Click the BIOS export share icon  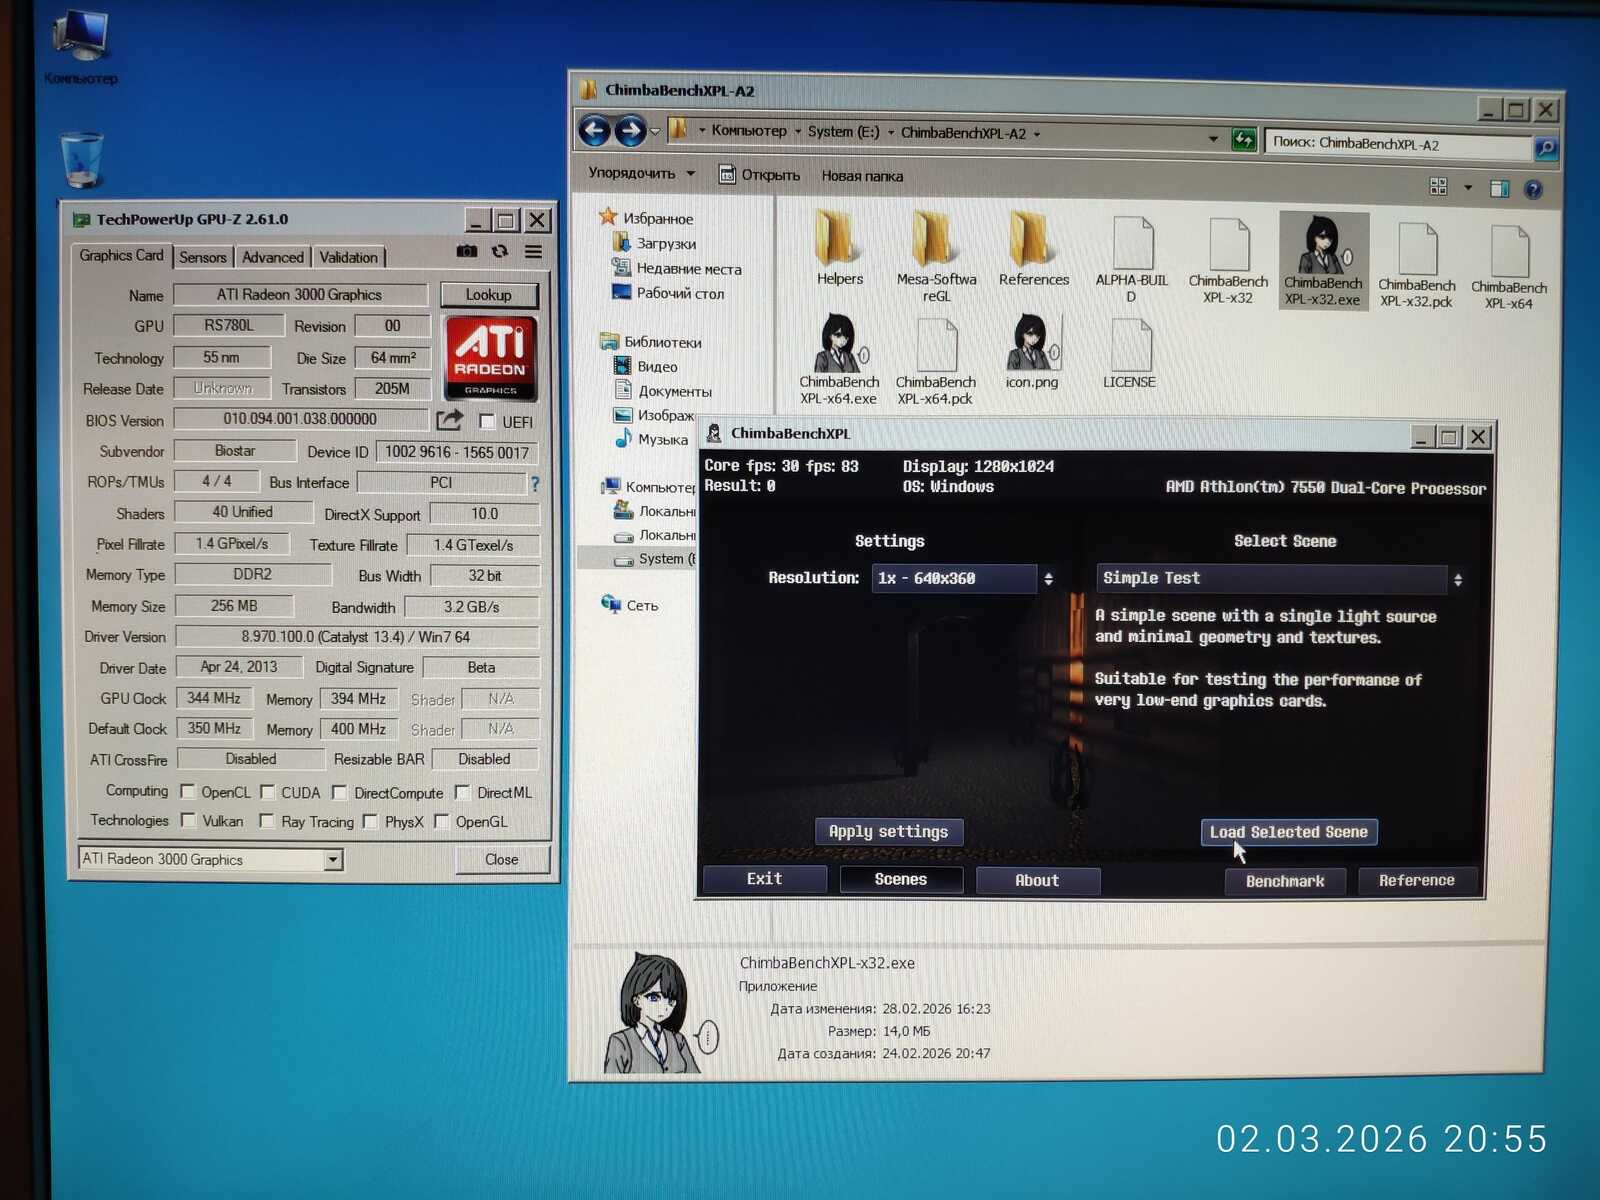(450, 420)
